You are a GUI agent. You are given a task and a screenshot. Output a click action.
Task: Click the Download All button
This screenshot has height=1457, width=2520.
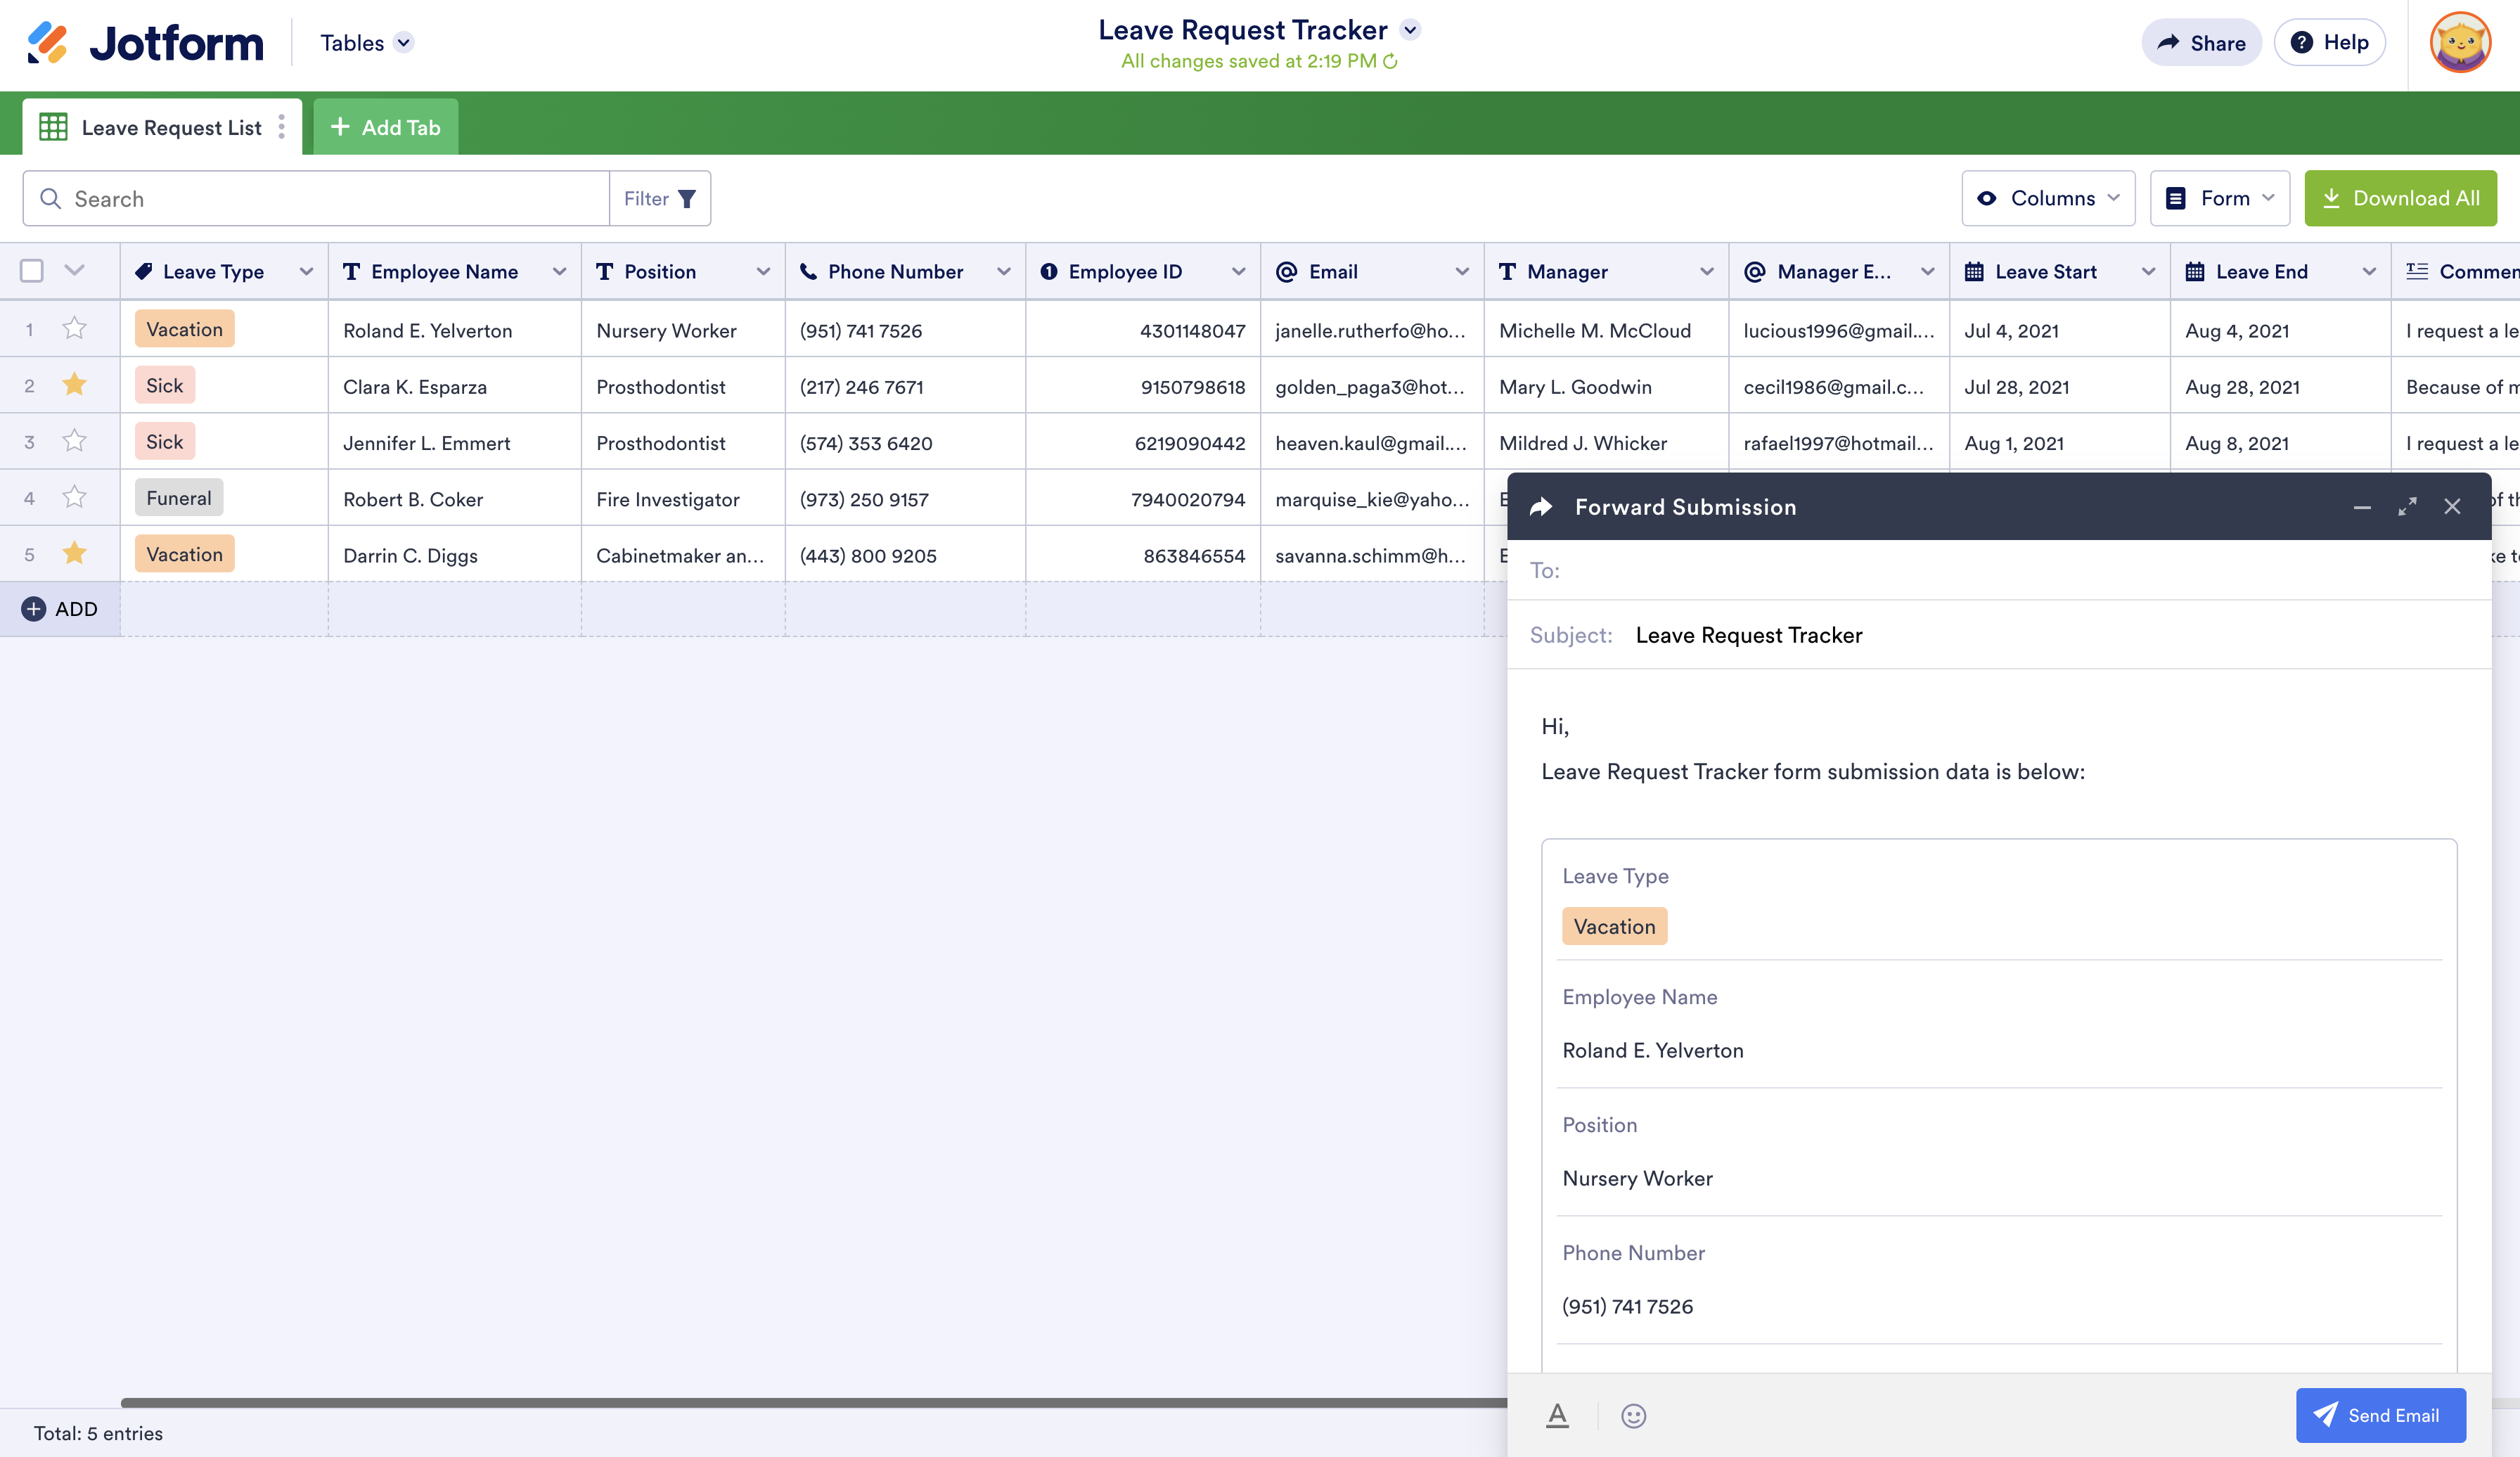2400,198
